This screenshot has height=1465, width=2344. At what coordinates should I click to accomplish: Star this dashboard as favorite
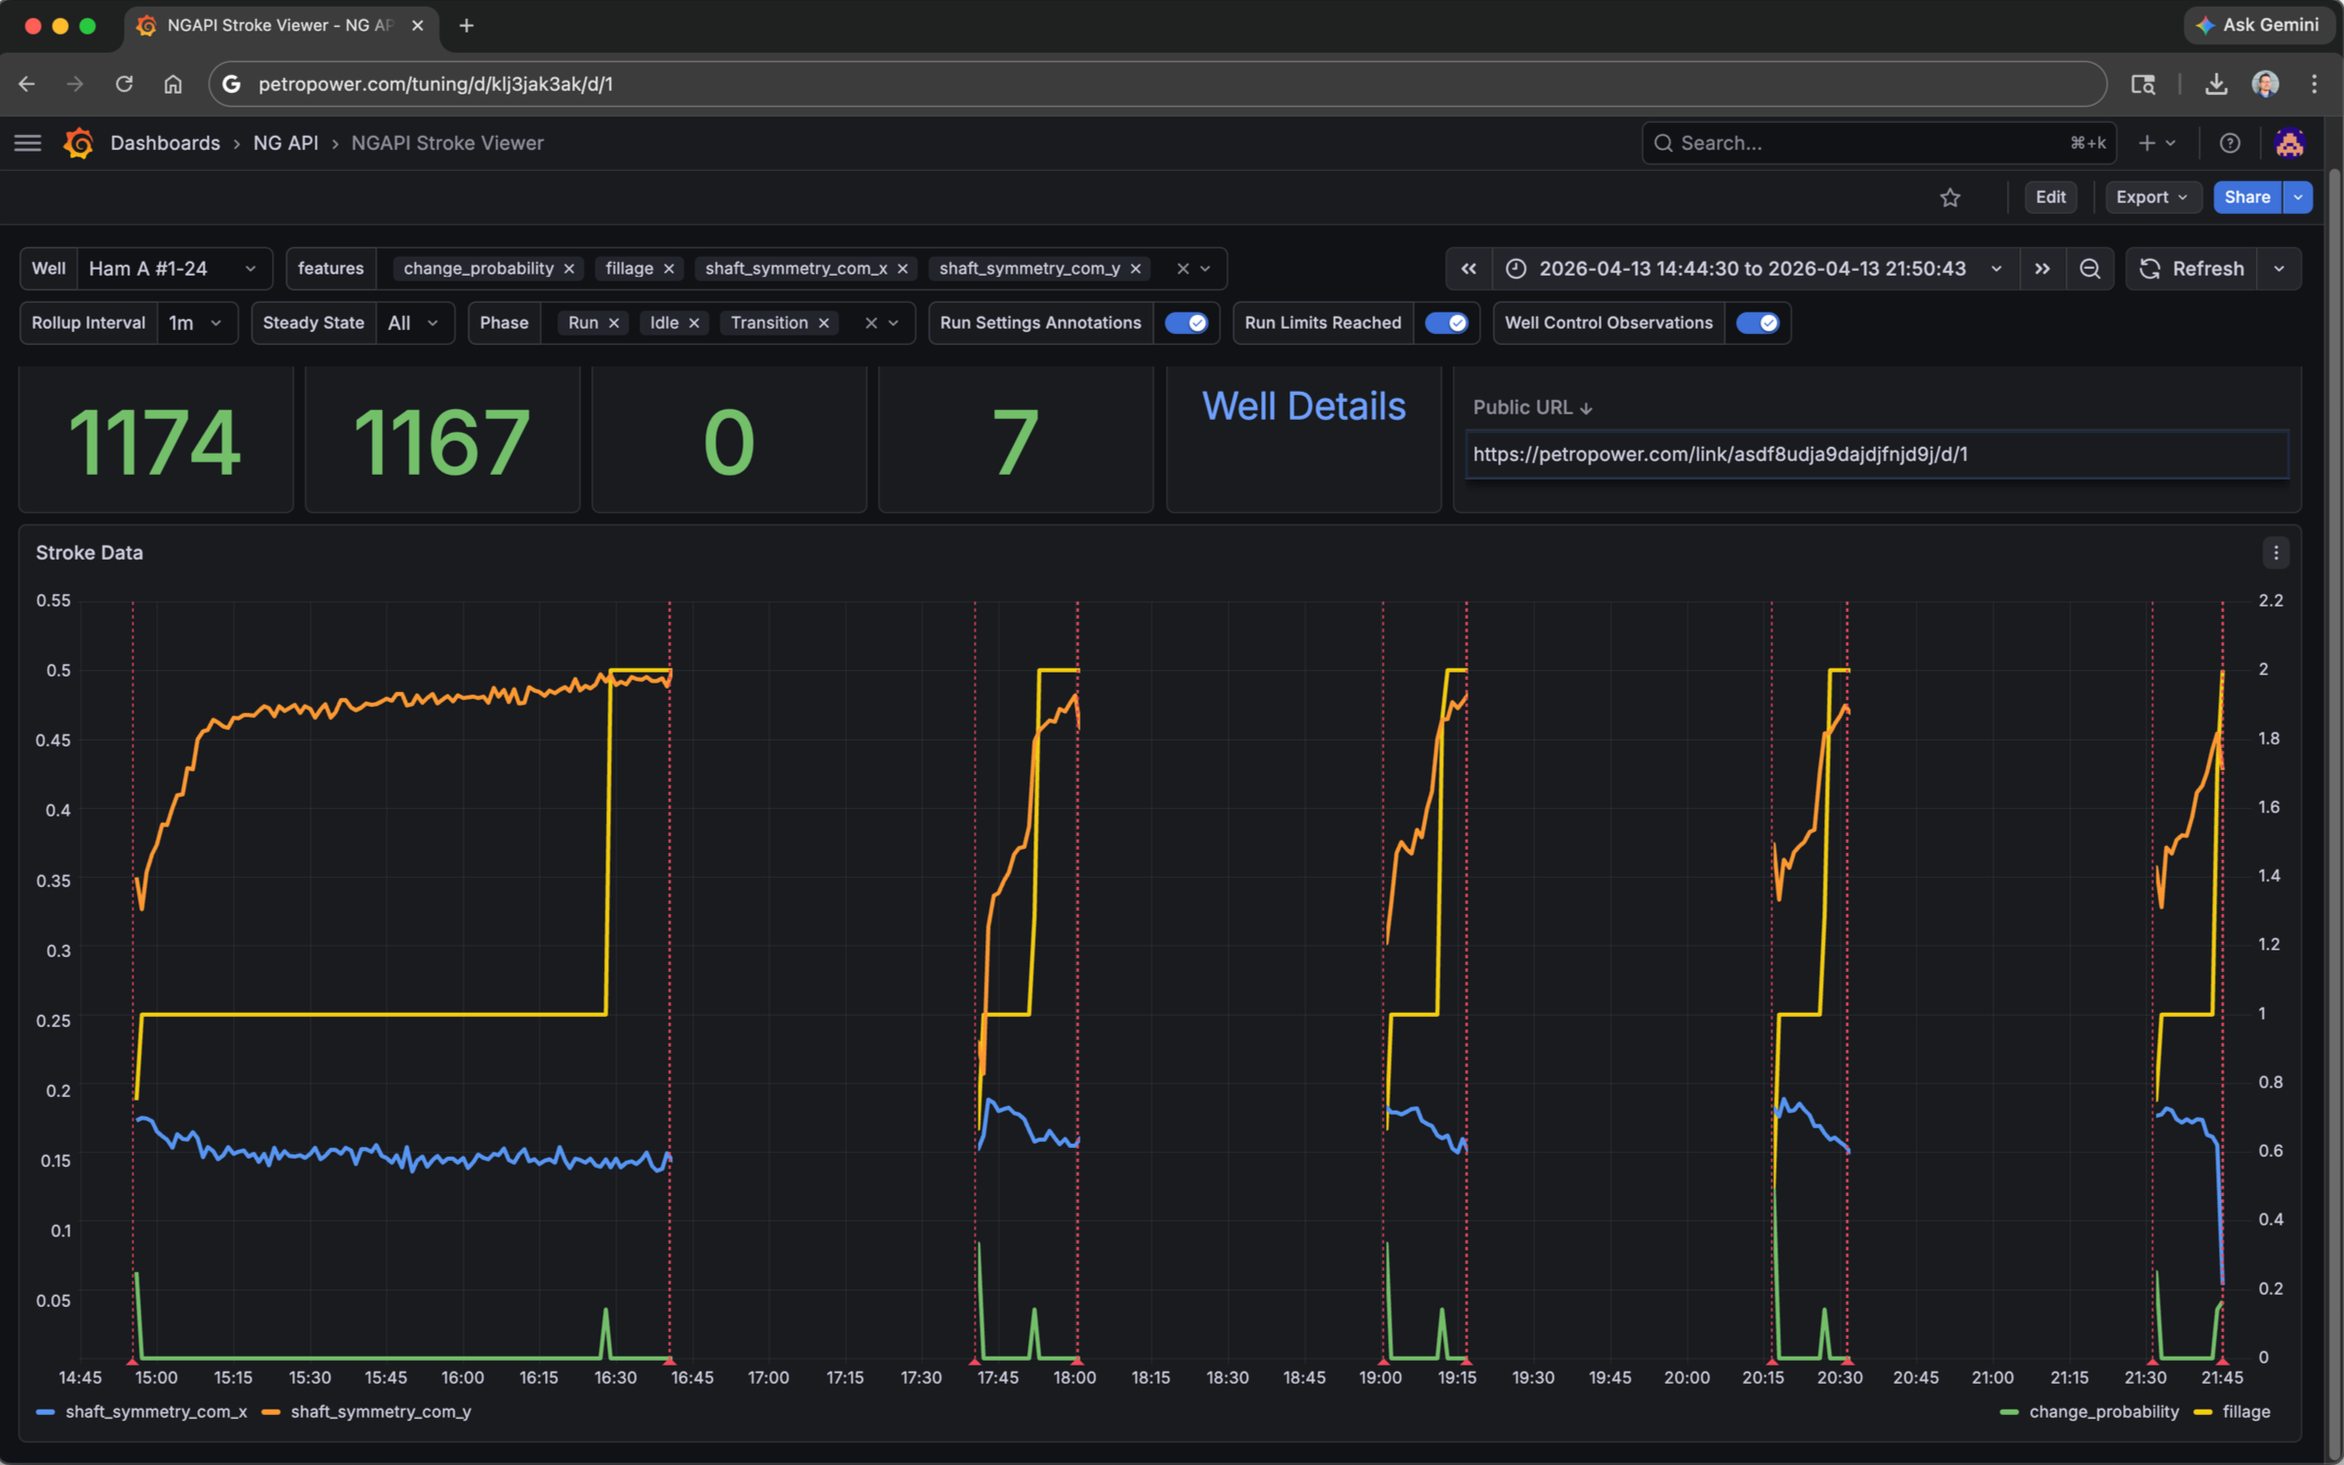click(x=1949, y=197)
